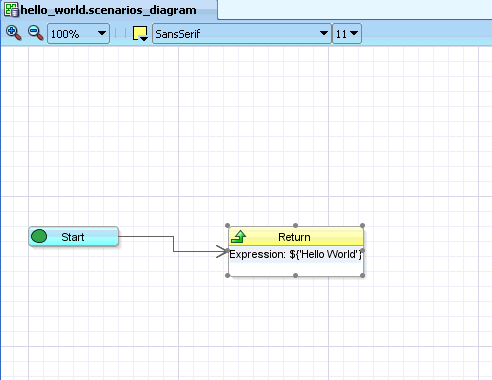
Task: Select the hello_world.scenarios_diagram tab
Action: pyautogui.click(x=109, y=10)
